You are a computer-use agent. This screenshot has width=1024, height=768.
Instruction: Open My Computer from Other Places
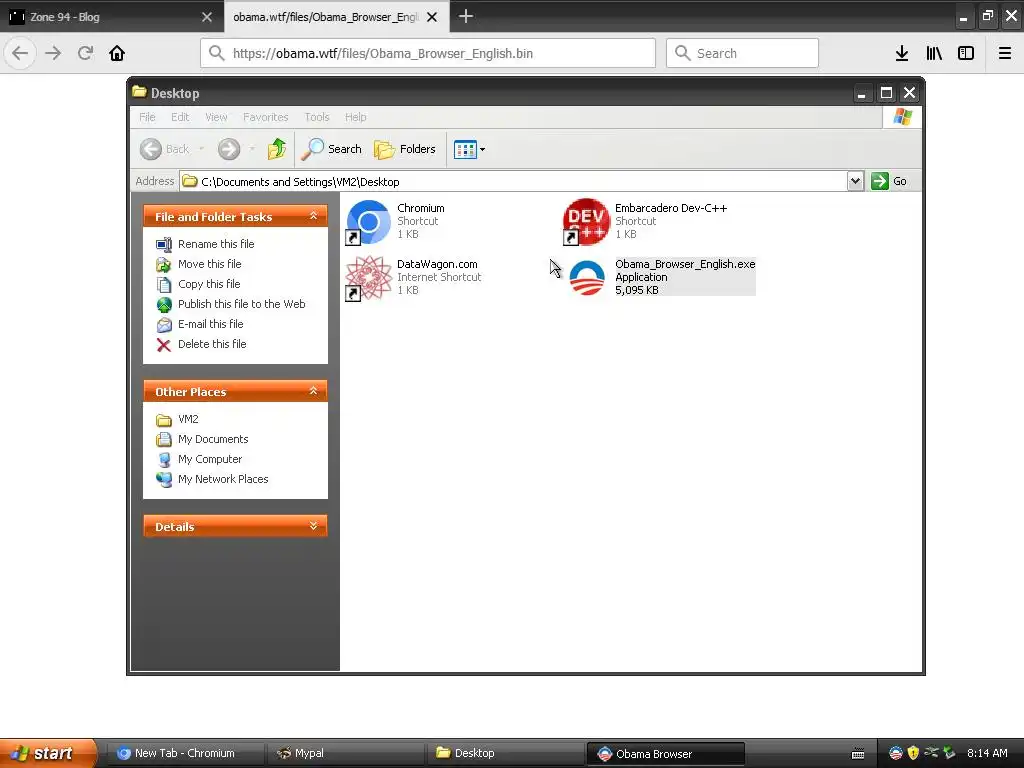(199, 459)
